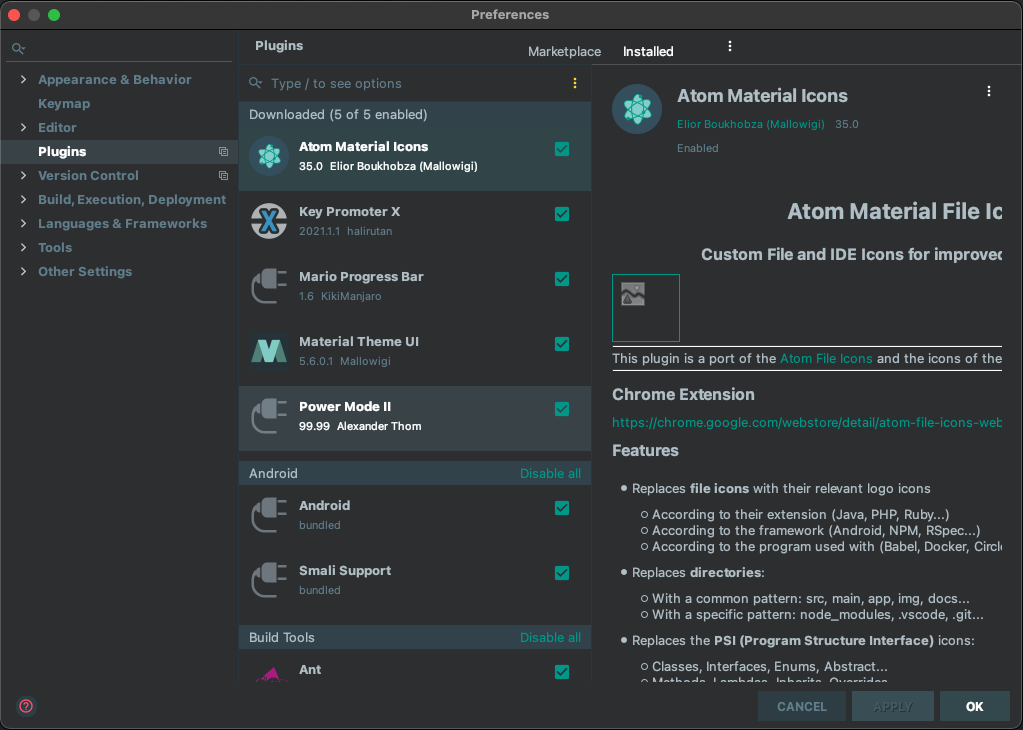The height and width of the screenshot is (730, 1023).
Task: Click the project-level icon beside Version Control
Action: (223, 176)
